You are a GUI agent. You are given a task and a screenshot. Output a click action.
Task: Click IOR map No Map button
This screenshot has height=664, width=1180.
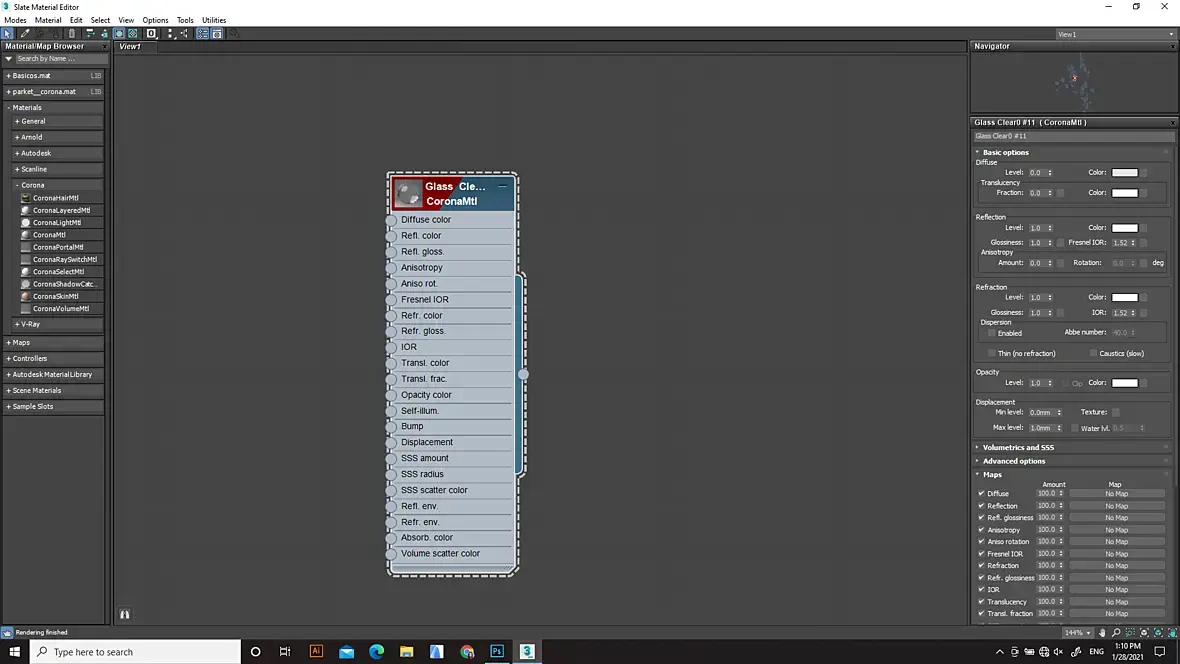coord(1117,589)
